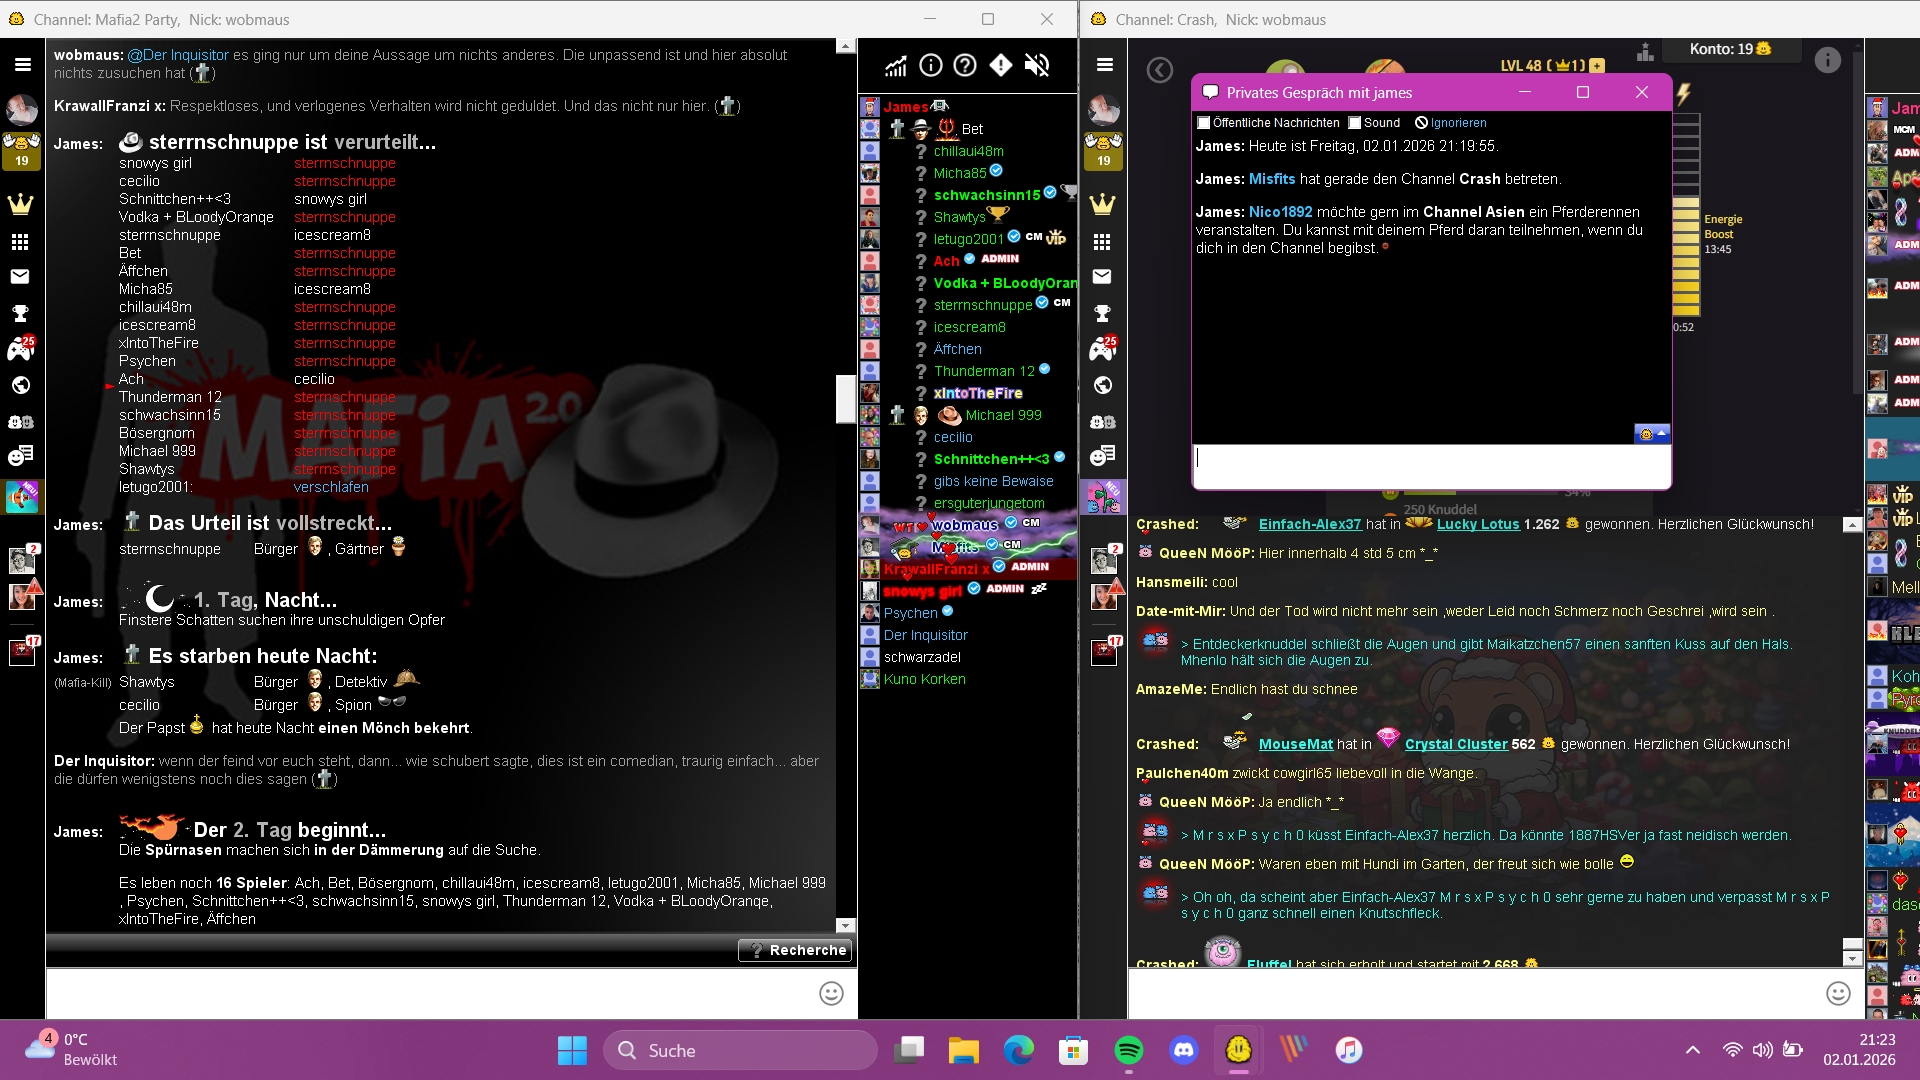The width and height of the screenshot is (1920, 1080).
Task: Click the back arrow in Crash channel
Action: pos(1159,70)
